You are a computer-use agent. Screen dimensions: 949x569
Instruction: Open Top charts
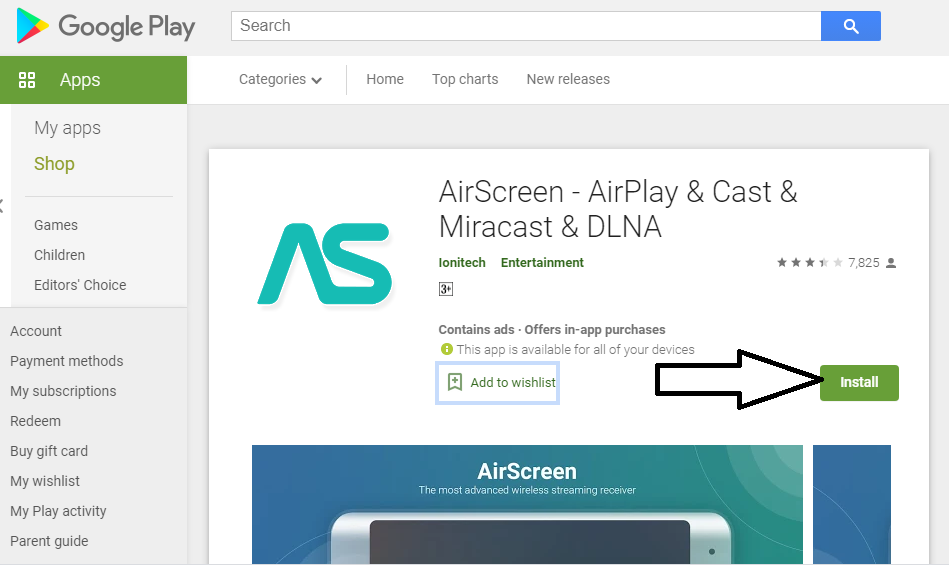click(465, 79)
